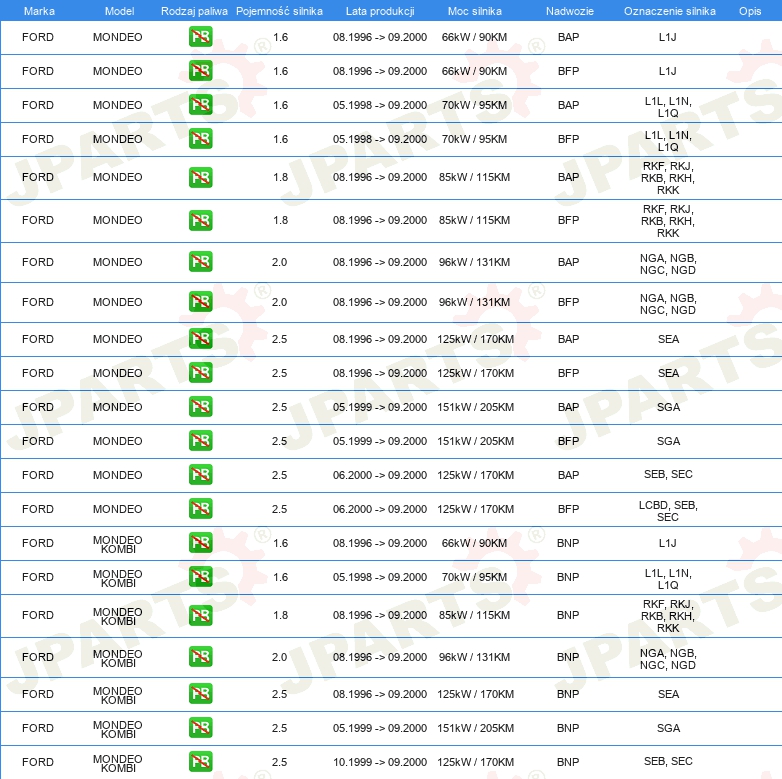Click FORD in first L1J BAP row
Image resolution: width=782 pixels, height=779 pixels.
tap(38, 37)
